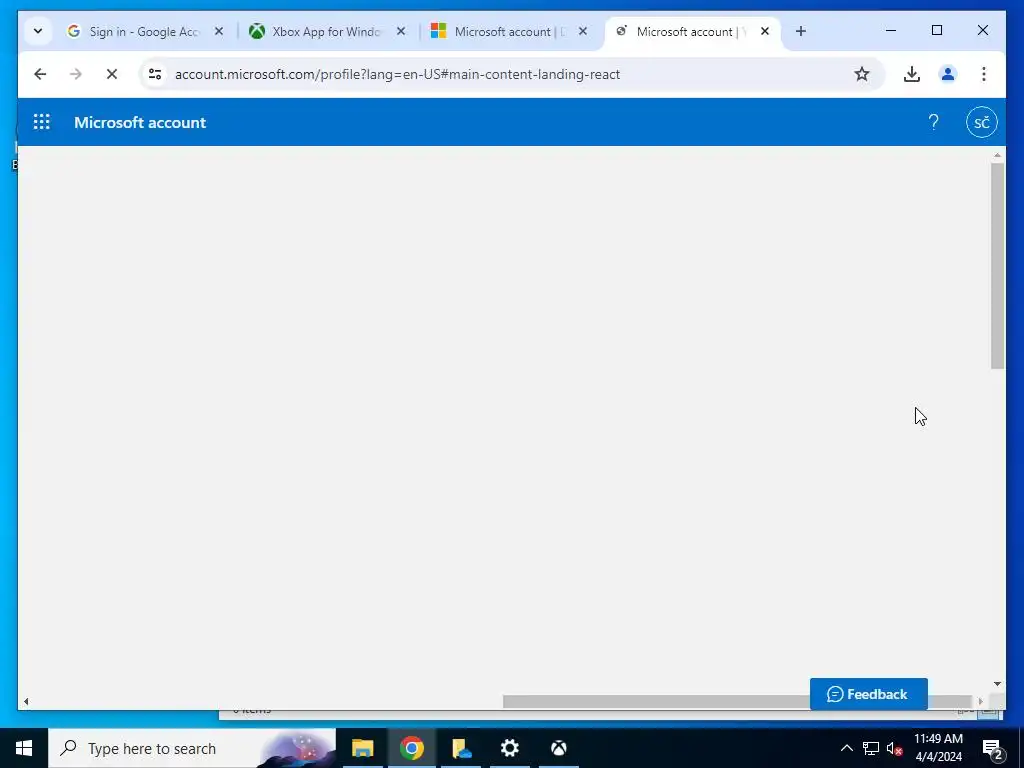Click the scroll-down arrow of the page
The image size is (1024, 768).
(997, 684)
